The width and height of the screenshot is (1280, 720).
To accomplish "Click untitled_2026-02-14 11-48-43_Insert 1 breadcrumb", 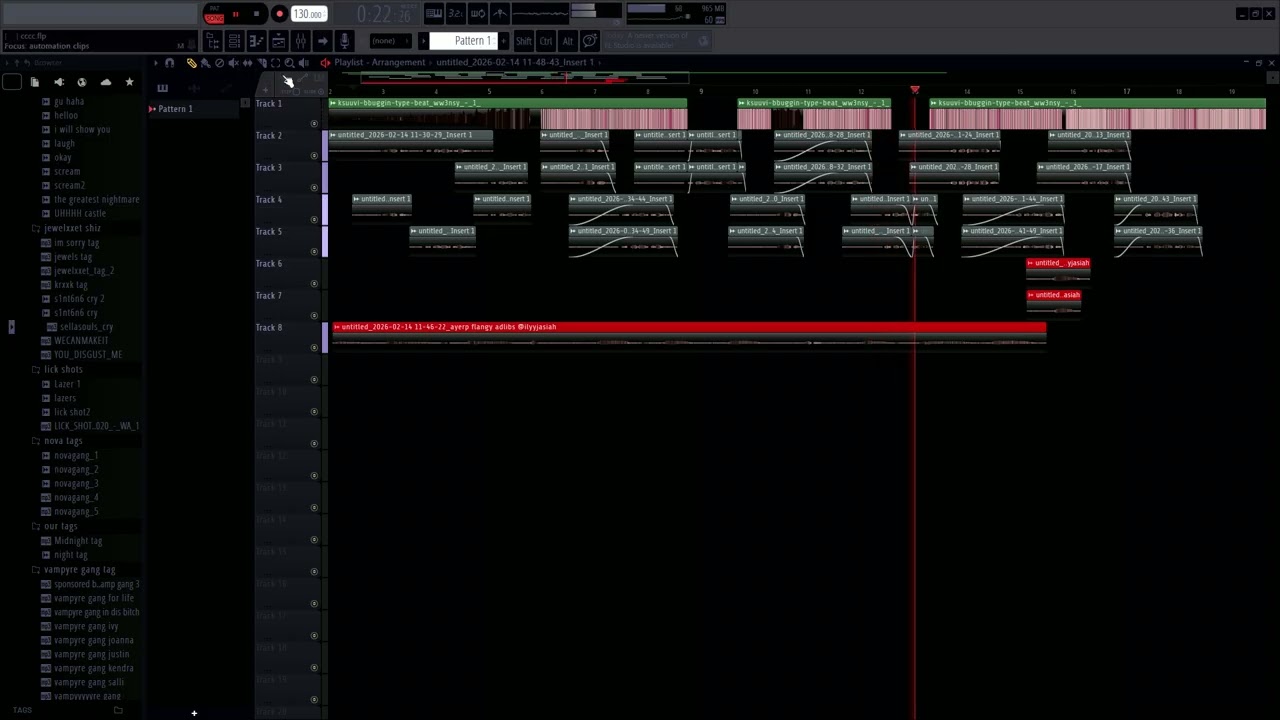I will pos(515,62).
